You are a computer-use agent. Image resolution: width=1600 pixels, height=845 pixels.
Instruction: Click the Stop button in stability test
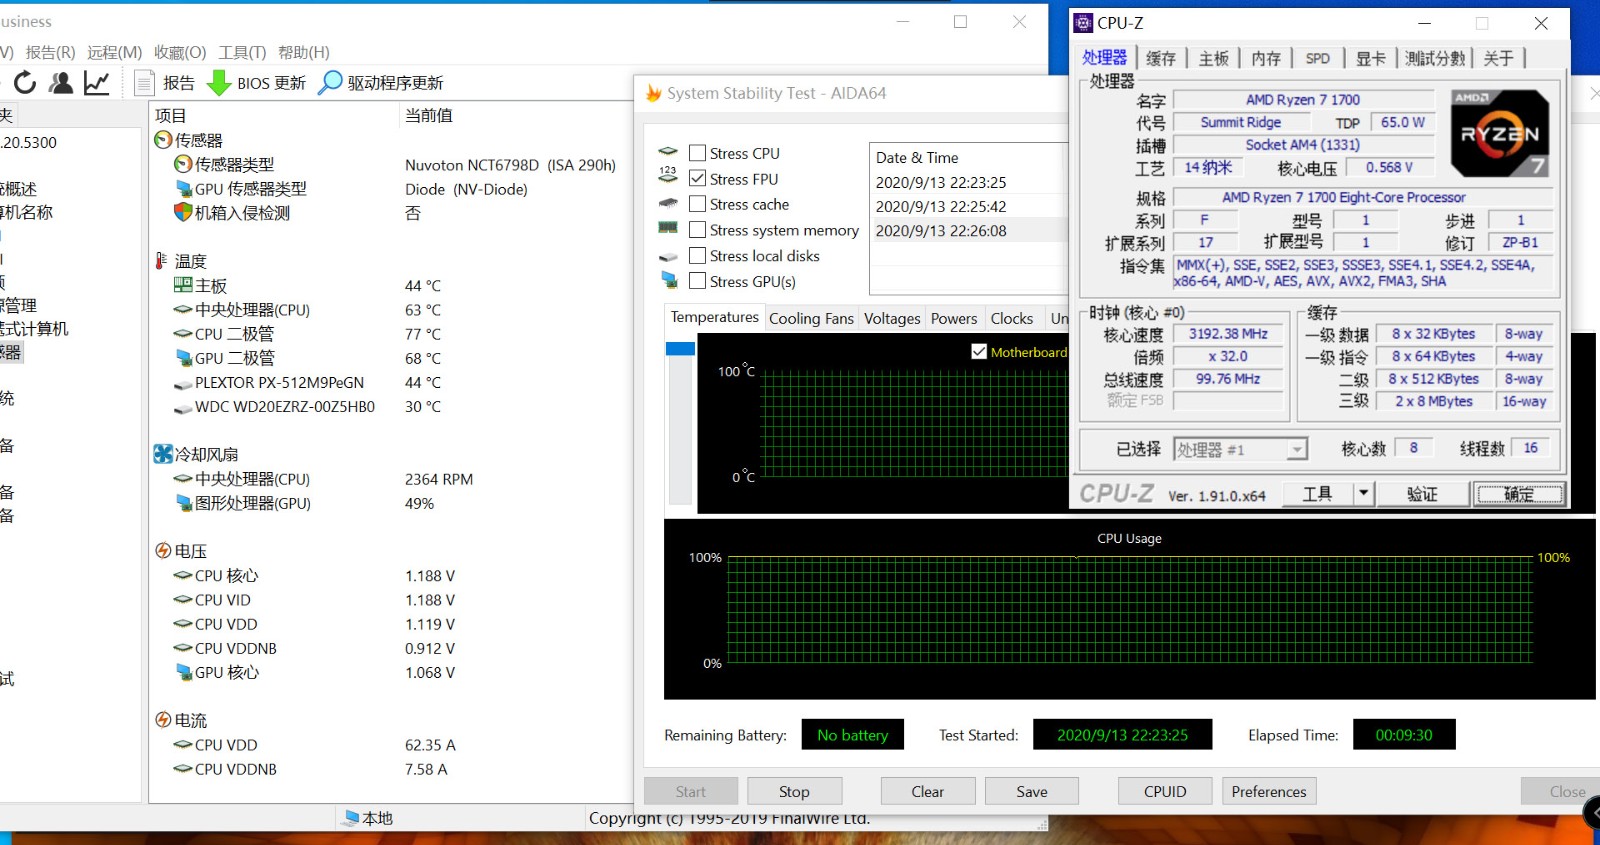[x=795, y=791]
